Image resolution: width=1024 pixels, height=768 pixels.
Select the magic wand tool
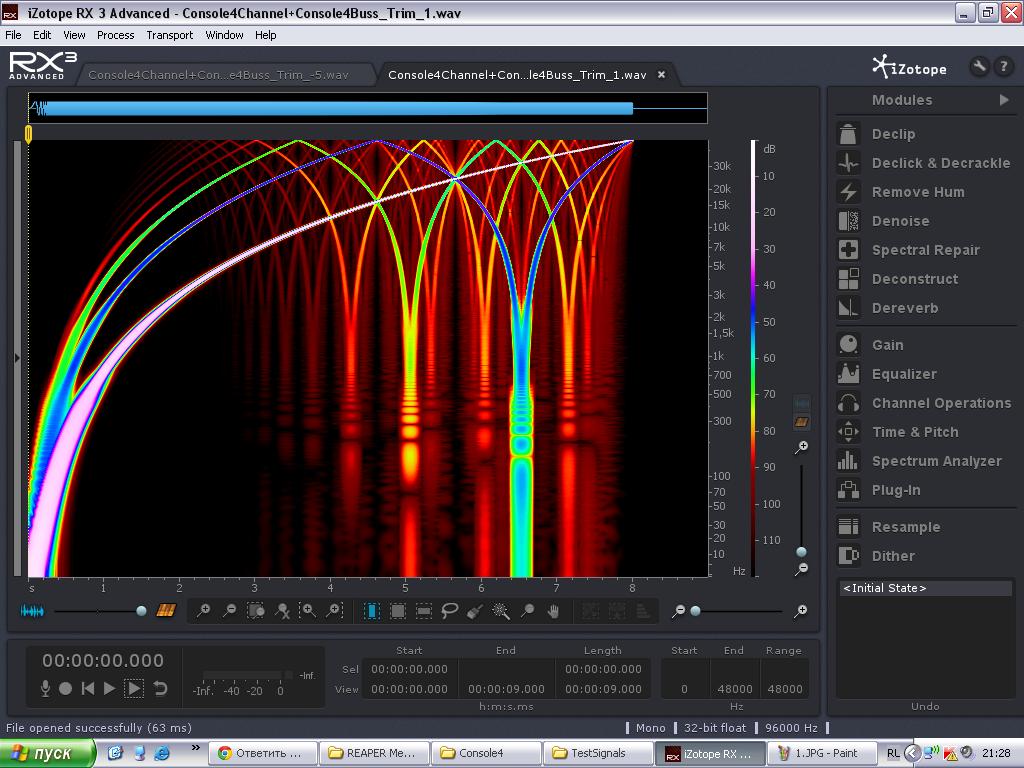click(x=501, y=610)
